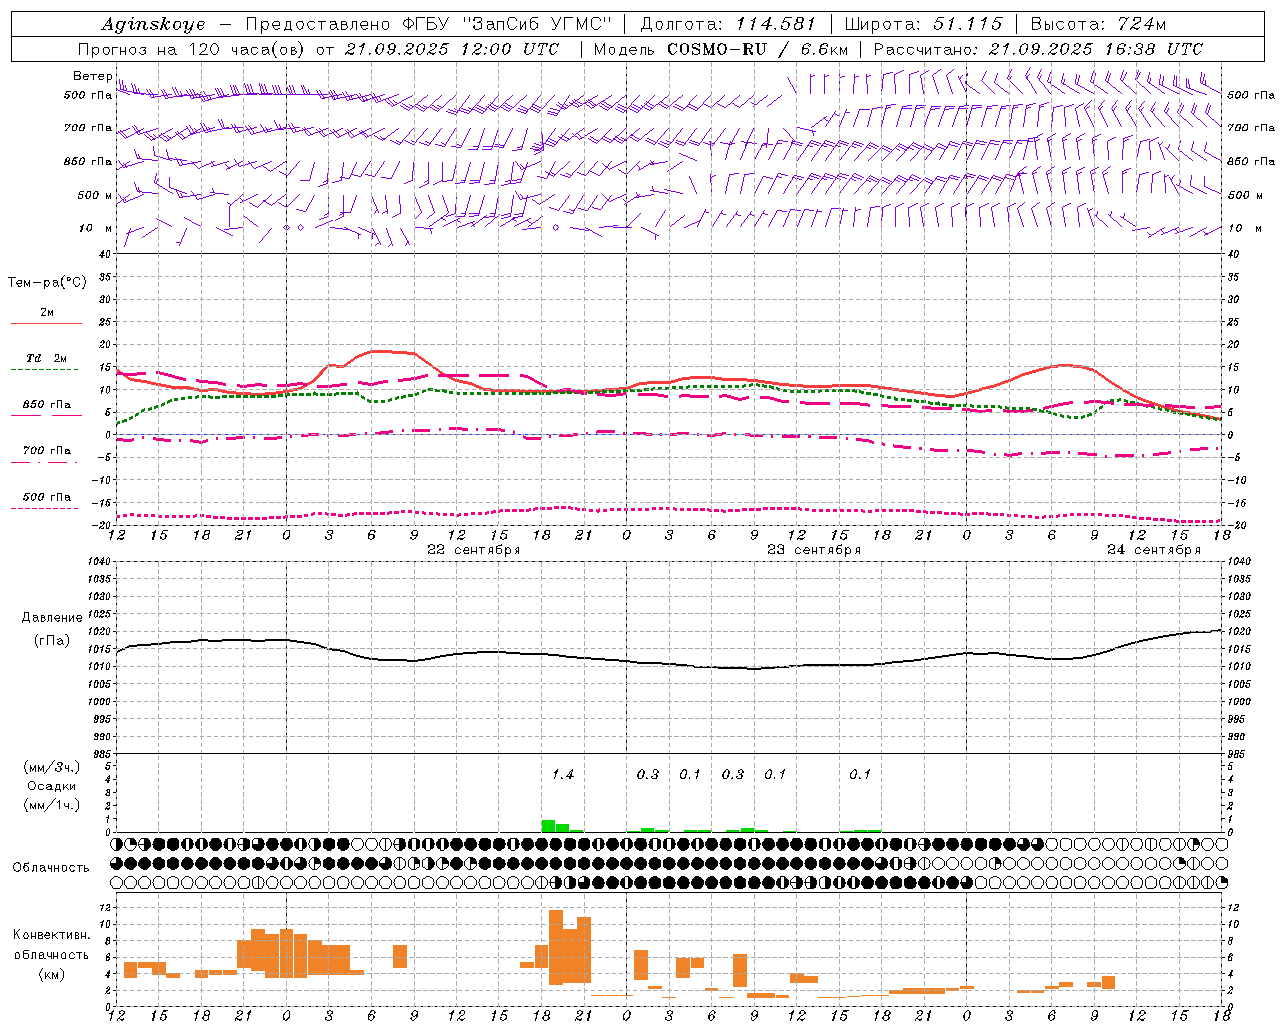The width and height of the screenshot is (1280, 1024).
Task: Select the grid resolution '6.6км'
Action: click(x=824, y=49)
